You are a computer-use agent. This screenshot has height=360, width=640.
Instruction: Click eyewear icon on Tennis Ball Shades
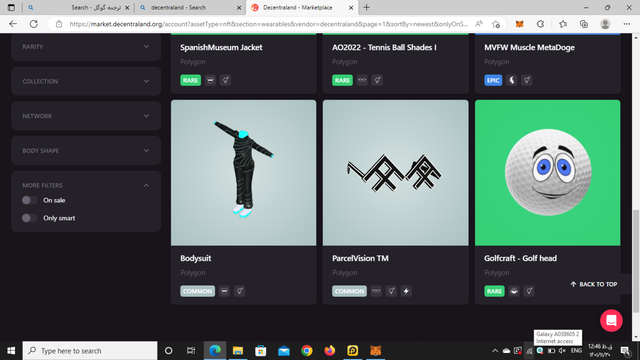click(362, 80)
